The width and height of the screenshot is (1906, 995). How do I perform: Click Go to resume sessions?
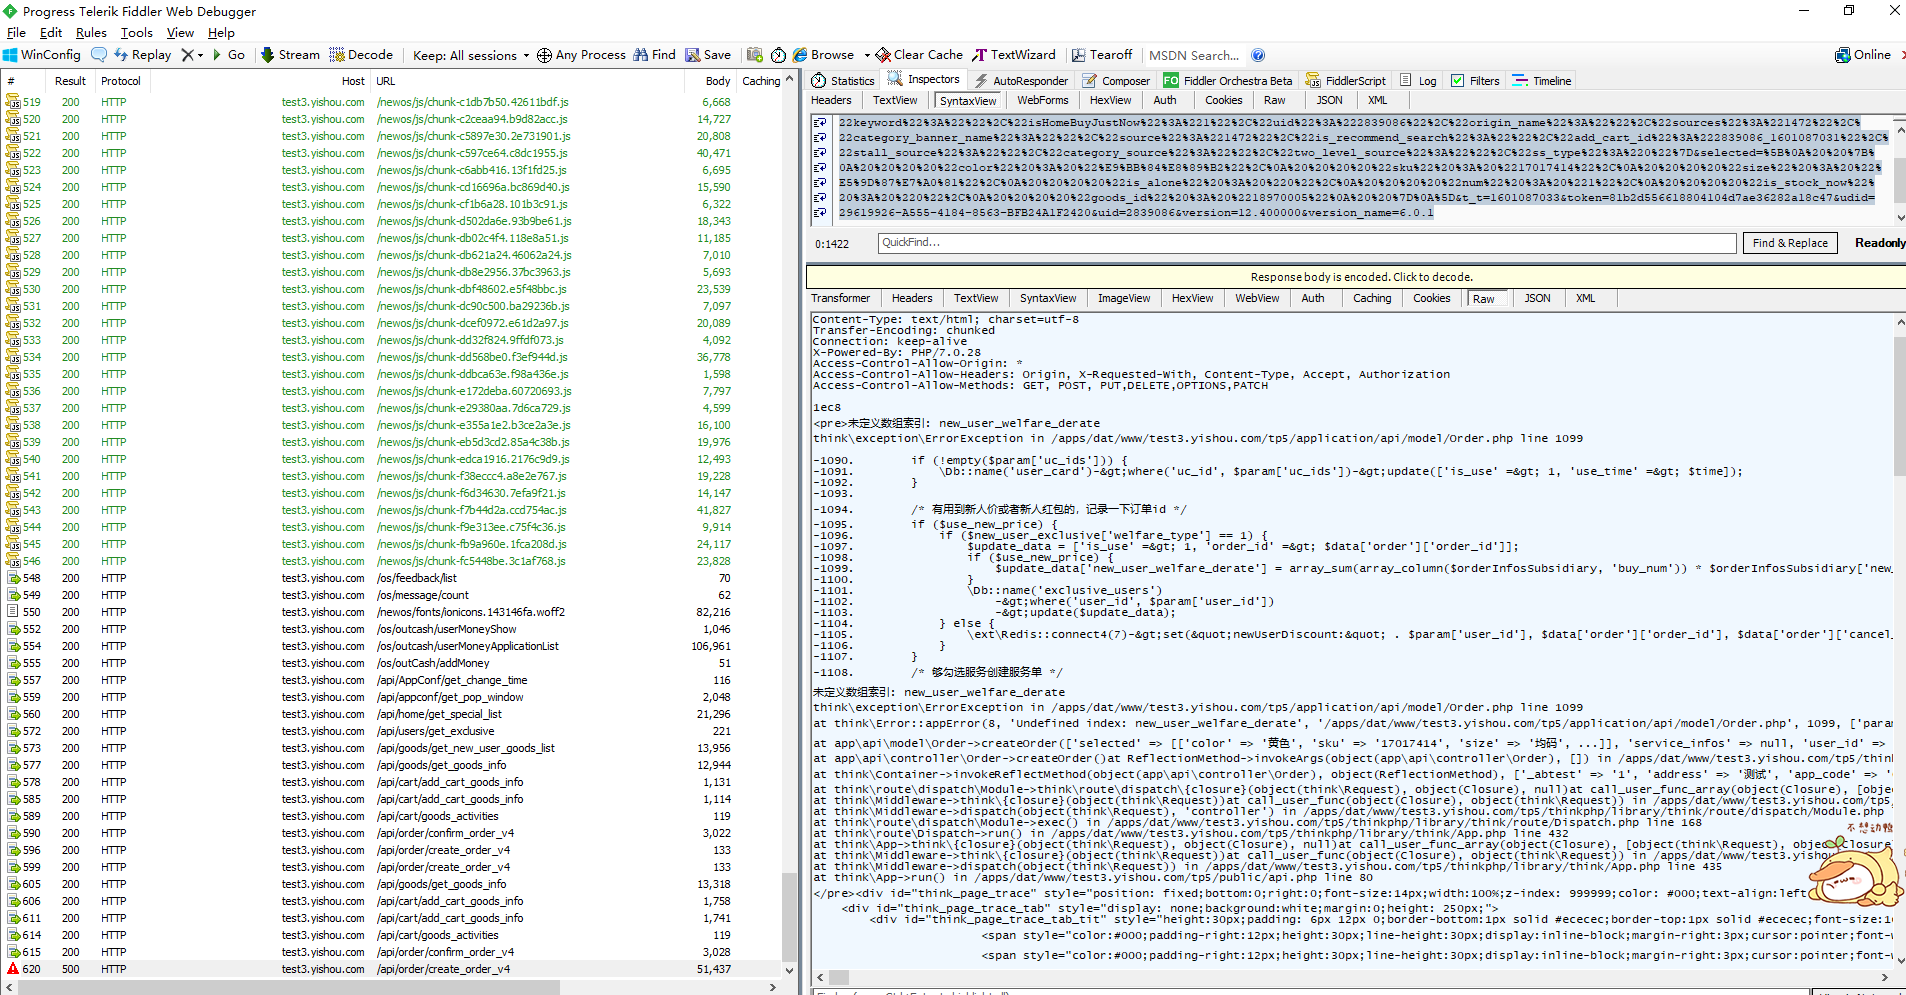[229, 55]
